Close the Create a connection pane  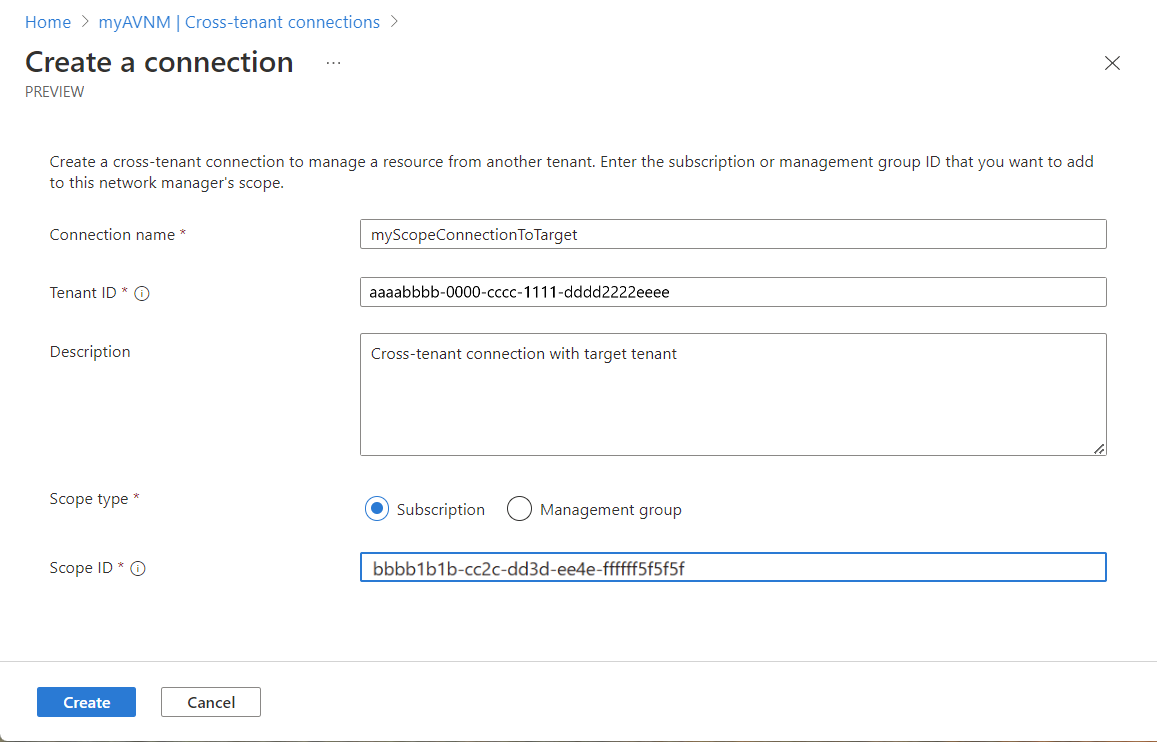[1111, 63]
